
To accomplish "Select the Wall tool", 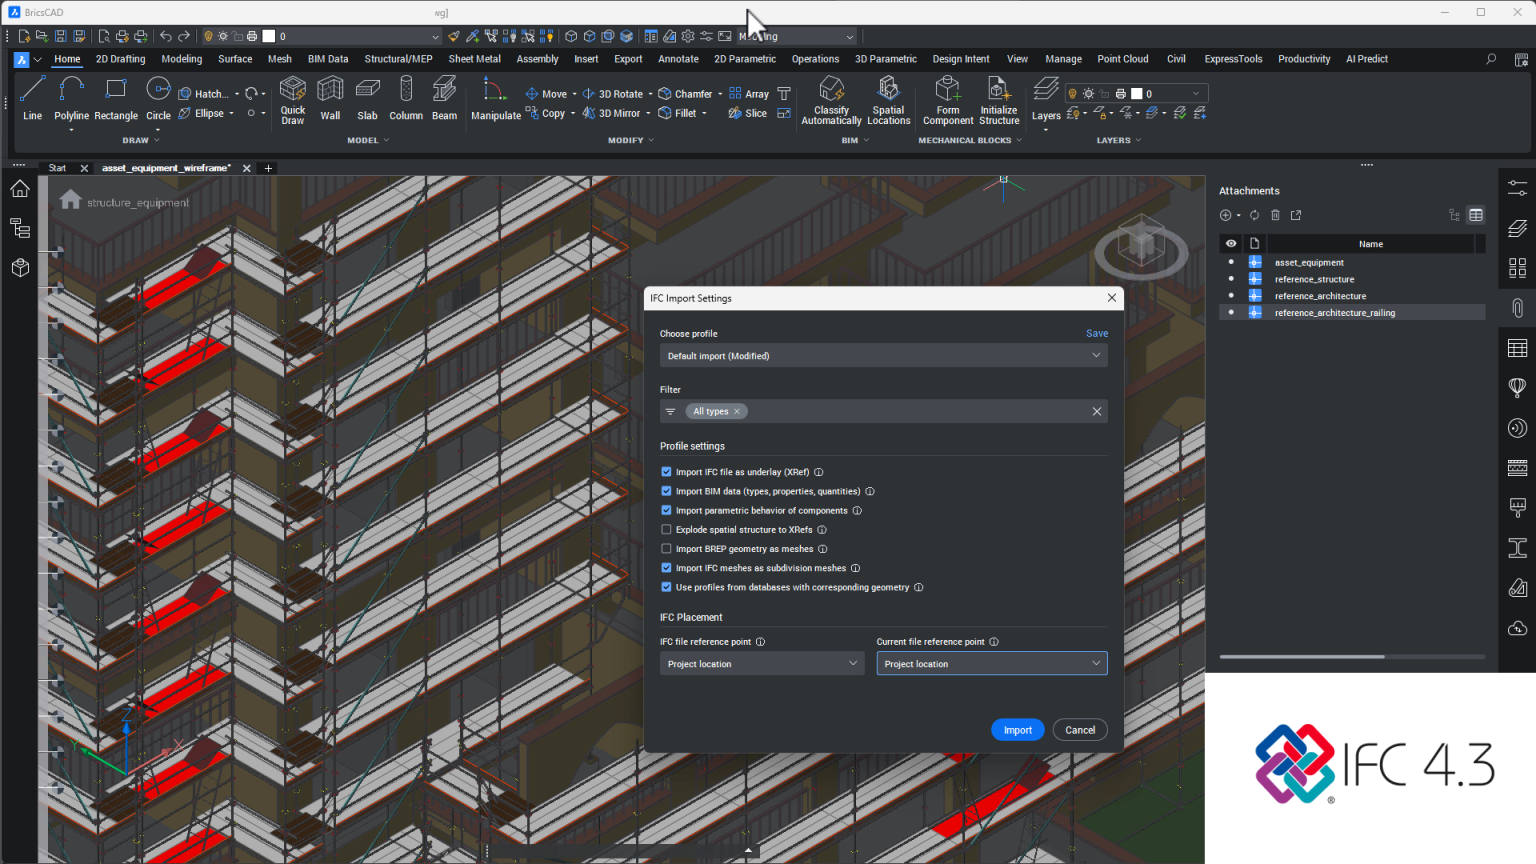I will pos(330,100).
